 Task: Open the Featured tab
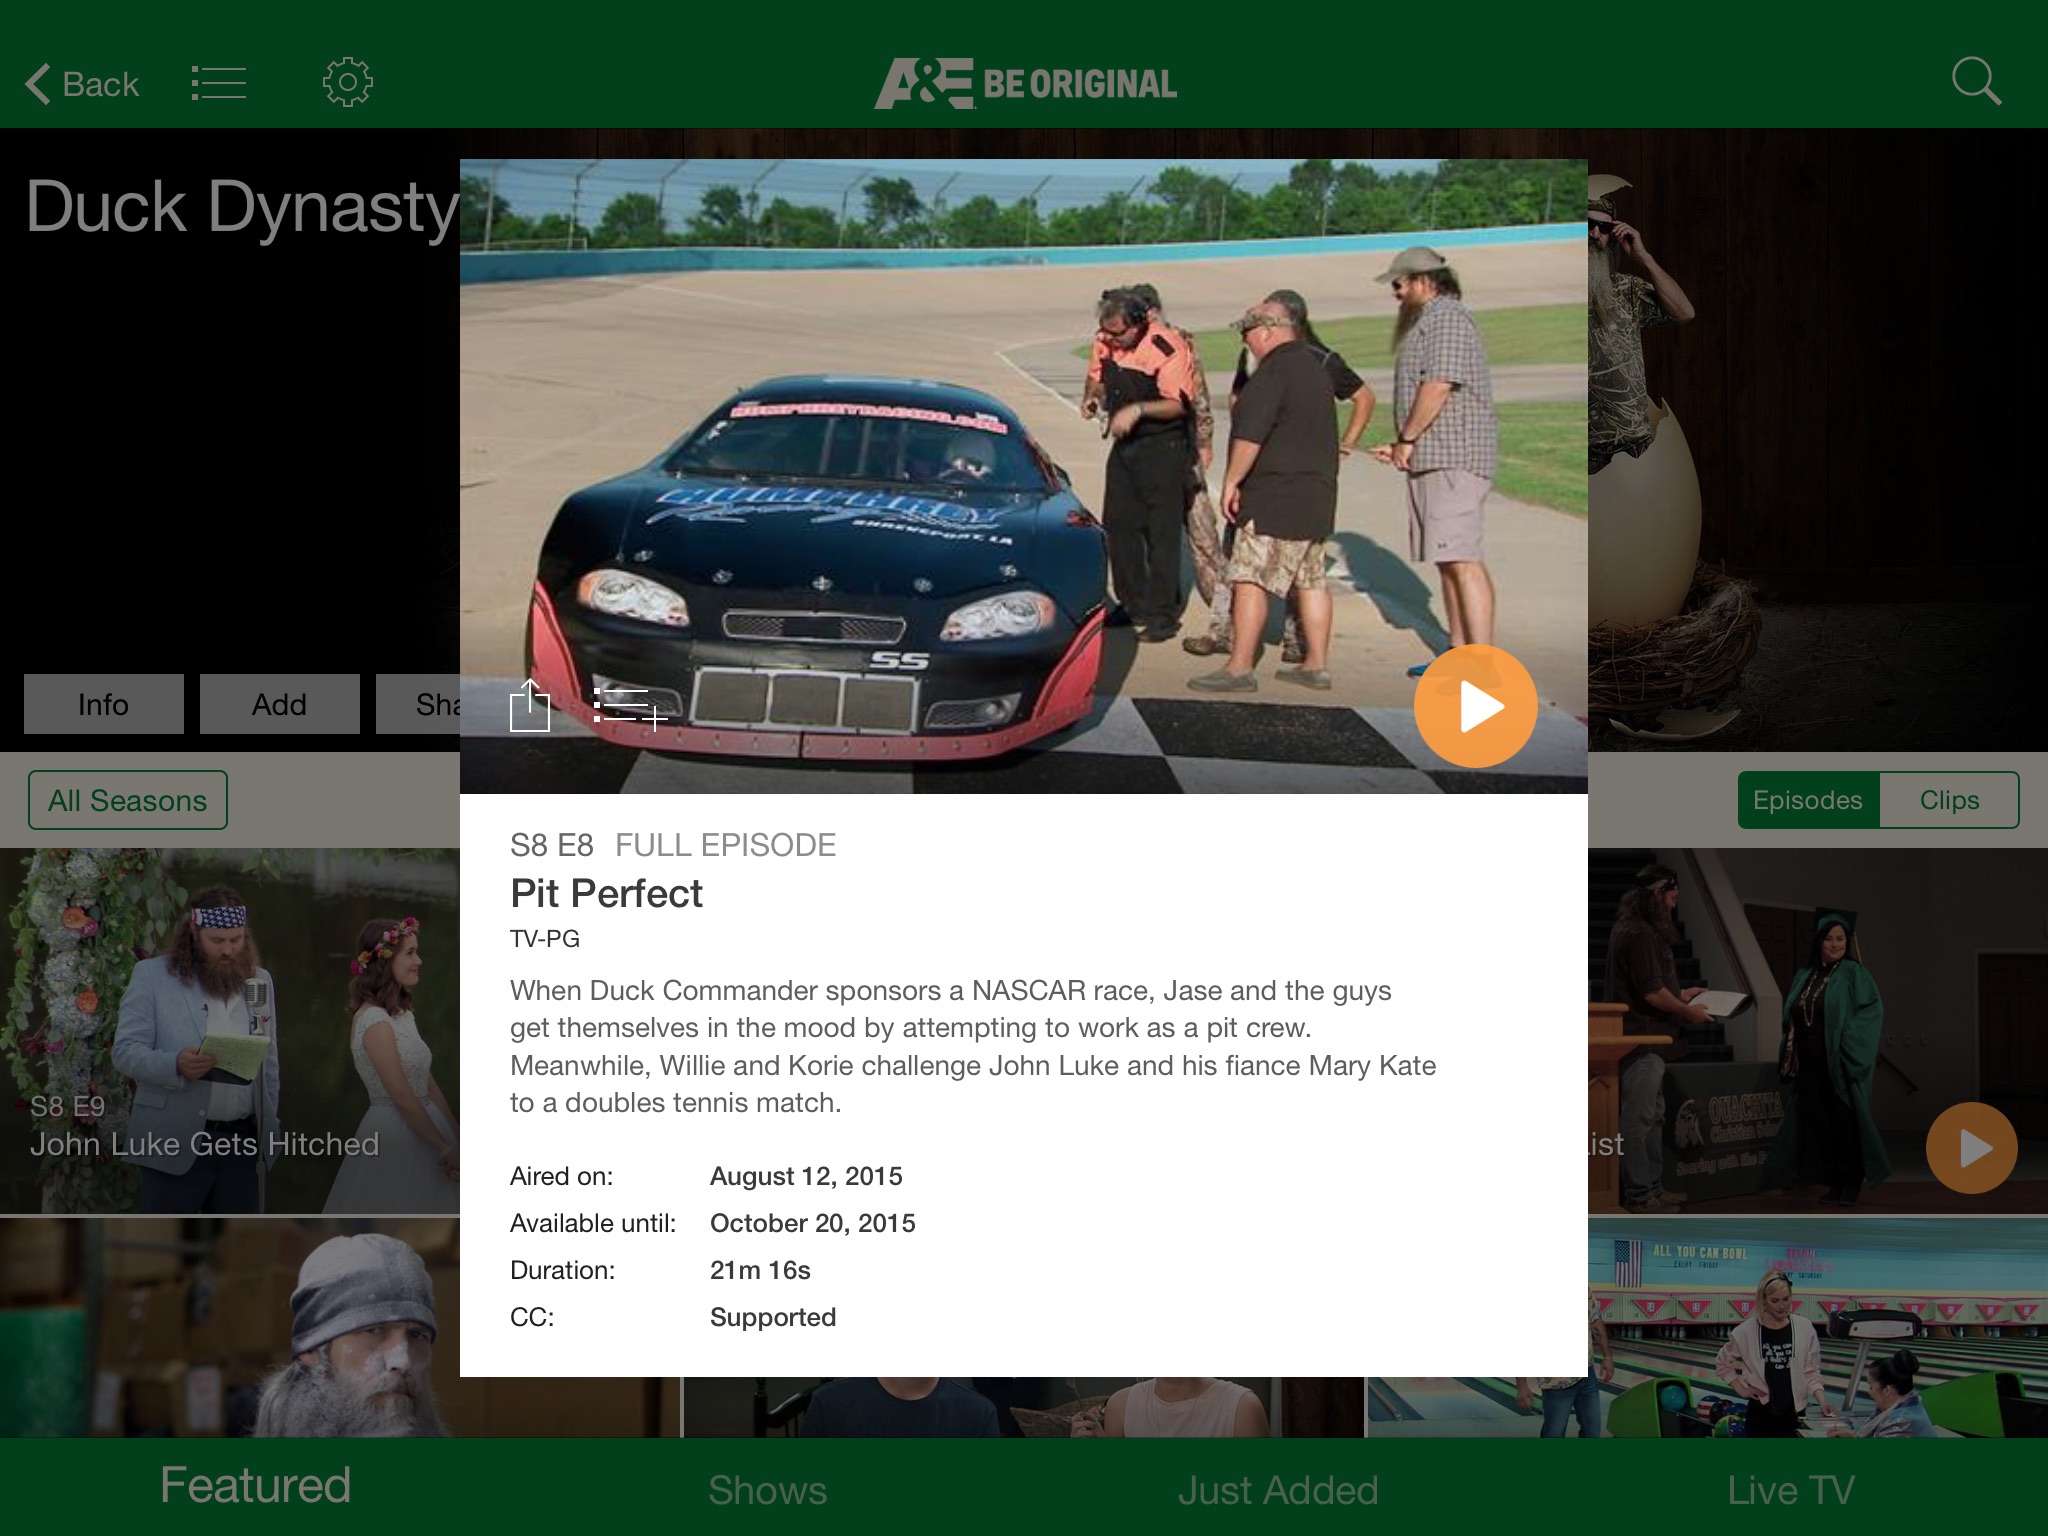[x=256, y=1486]
